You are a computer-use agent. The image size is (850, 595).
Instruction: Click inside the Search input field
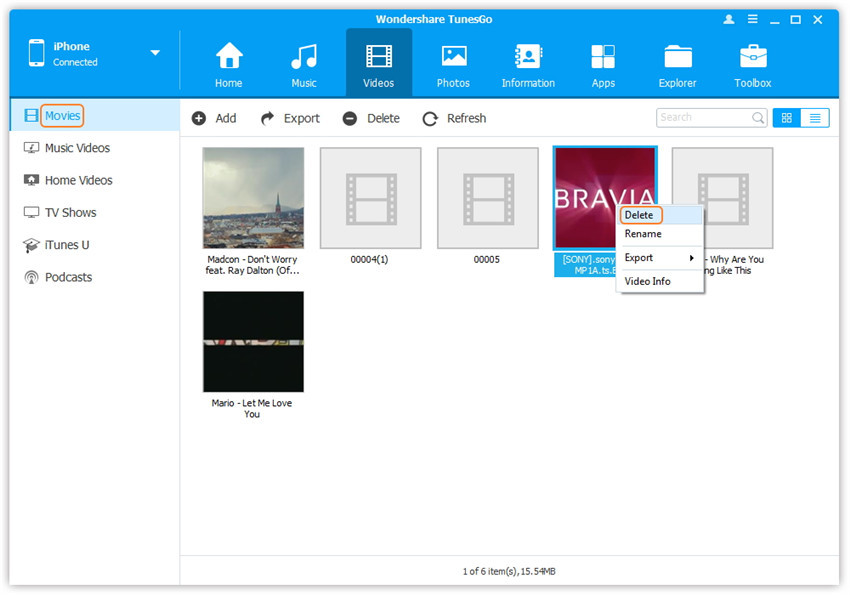click(702, 118)
